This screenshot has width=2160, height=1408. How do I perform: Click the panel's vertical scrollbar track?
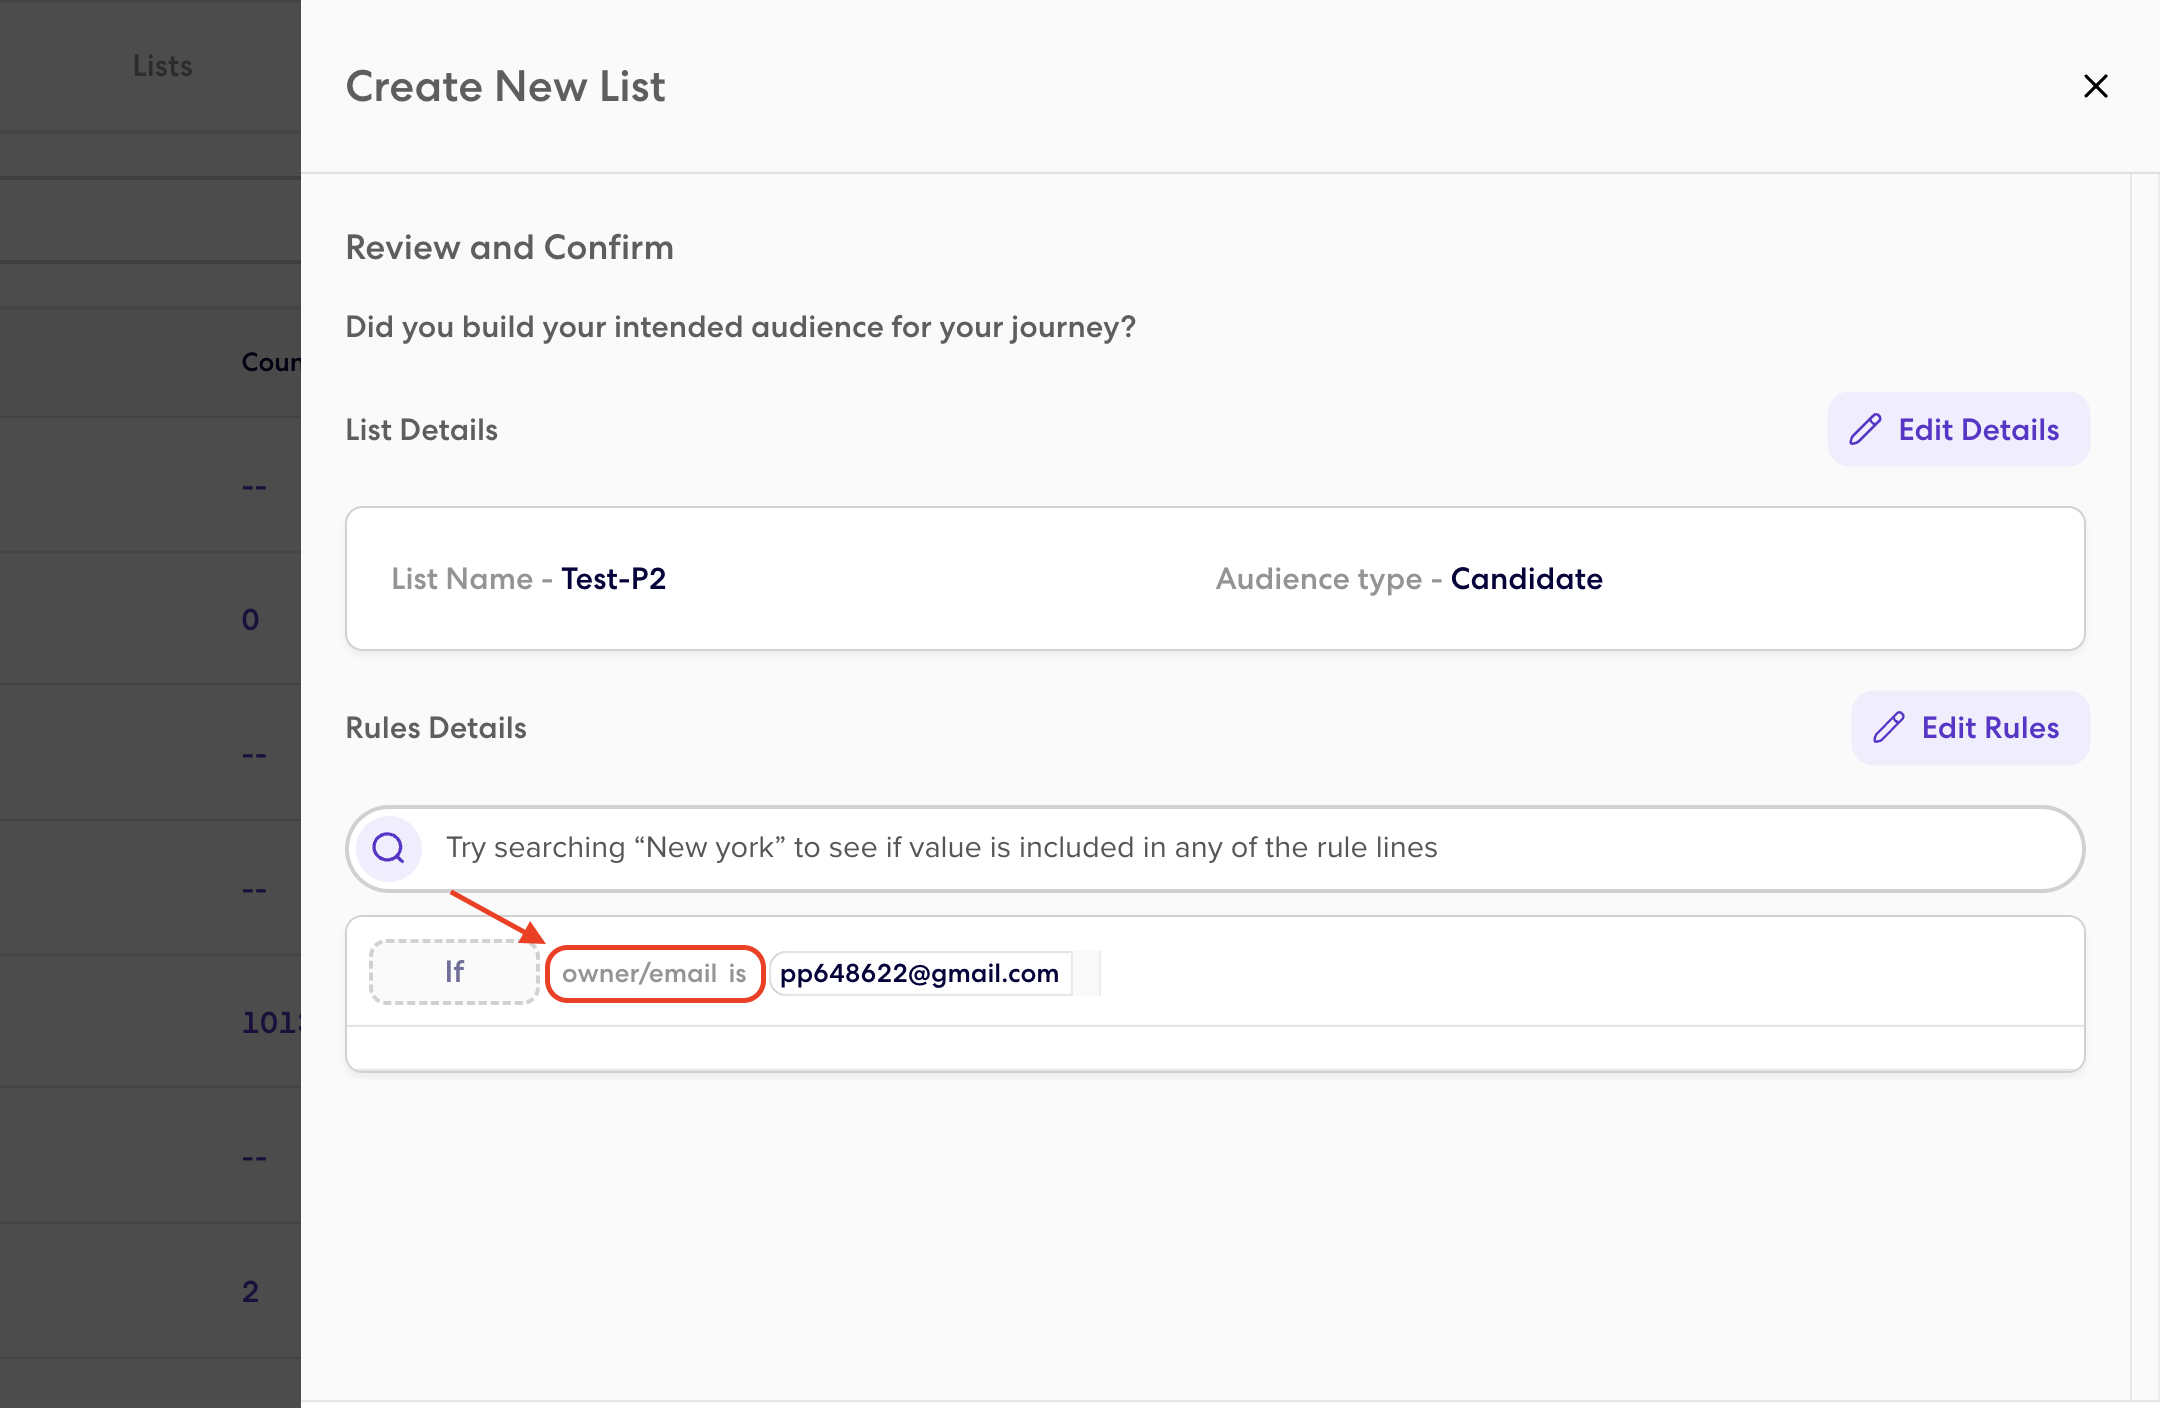[2145, 786]
